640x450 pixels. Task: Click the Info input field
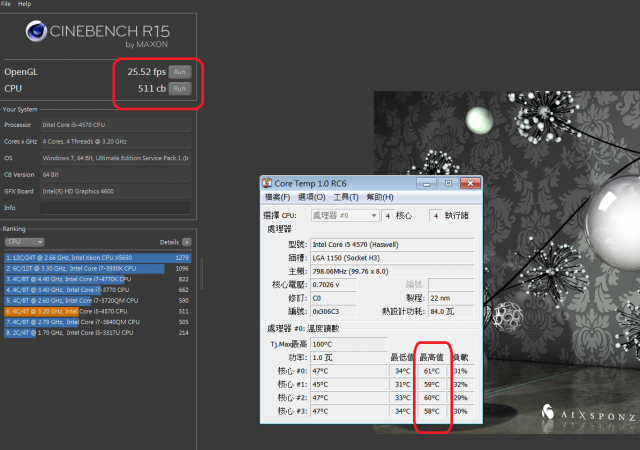pyautogui.click(x=116, y=208)
